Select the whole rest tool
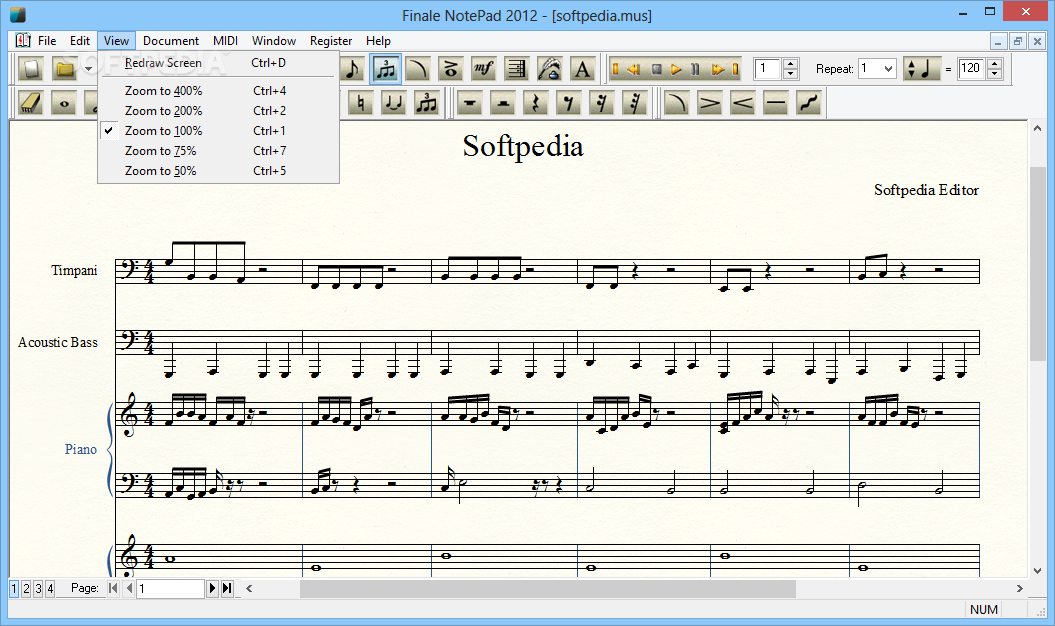1055x626 pixels. [x=470, y=103]
